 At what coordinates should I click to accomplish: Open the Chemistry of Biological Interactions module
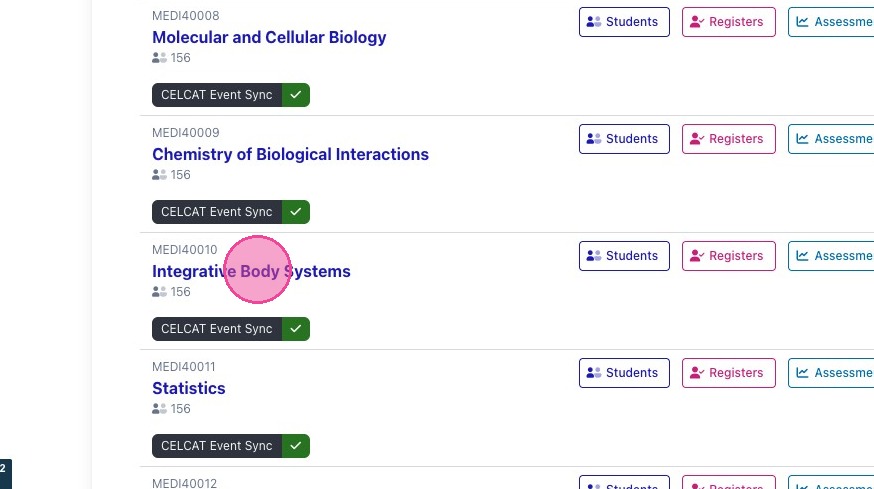tap(290, 155)
